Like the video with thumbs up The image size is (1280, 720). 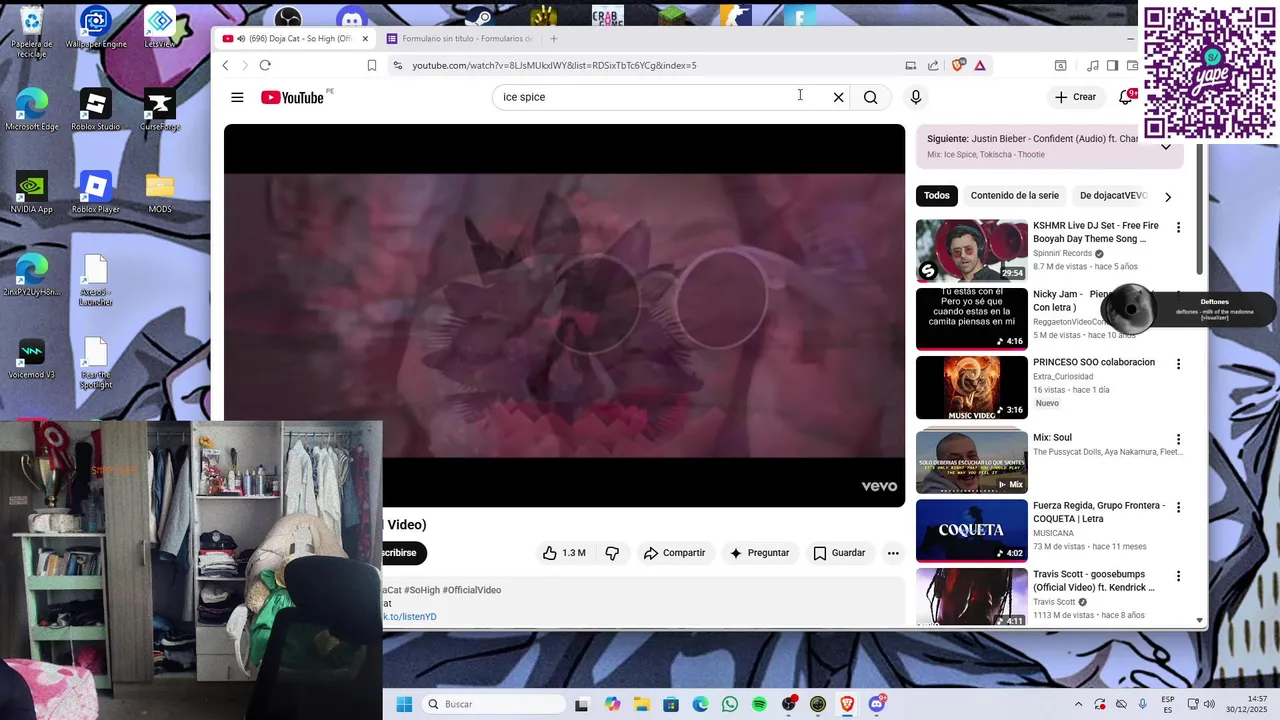coord(564,553)
